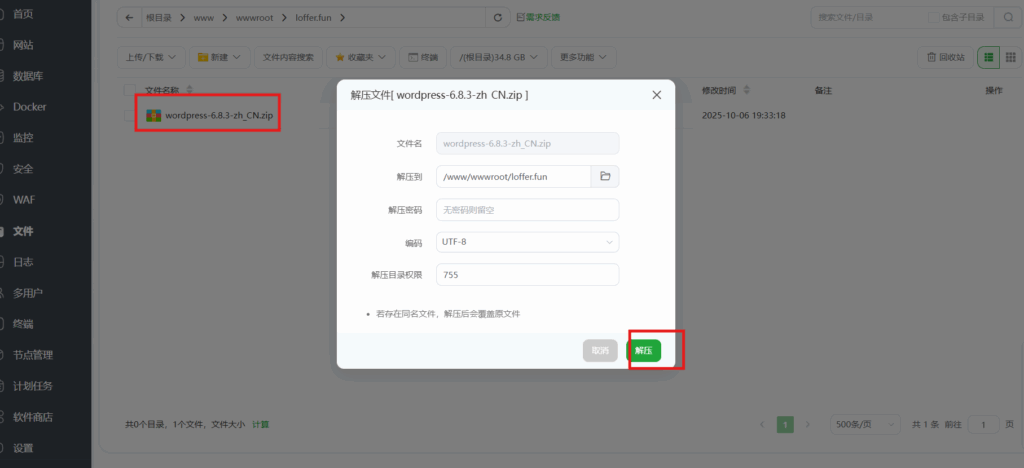Open the /(根目录)34.8 GB disk dropdown
The width and height of the screenshot is (1024, 468).
click(499, 57)
